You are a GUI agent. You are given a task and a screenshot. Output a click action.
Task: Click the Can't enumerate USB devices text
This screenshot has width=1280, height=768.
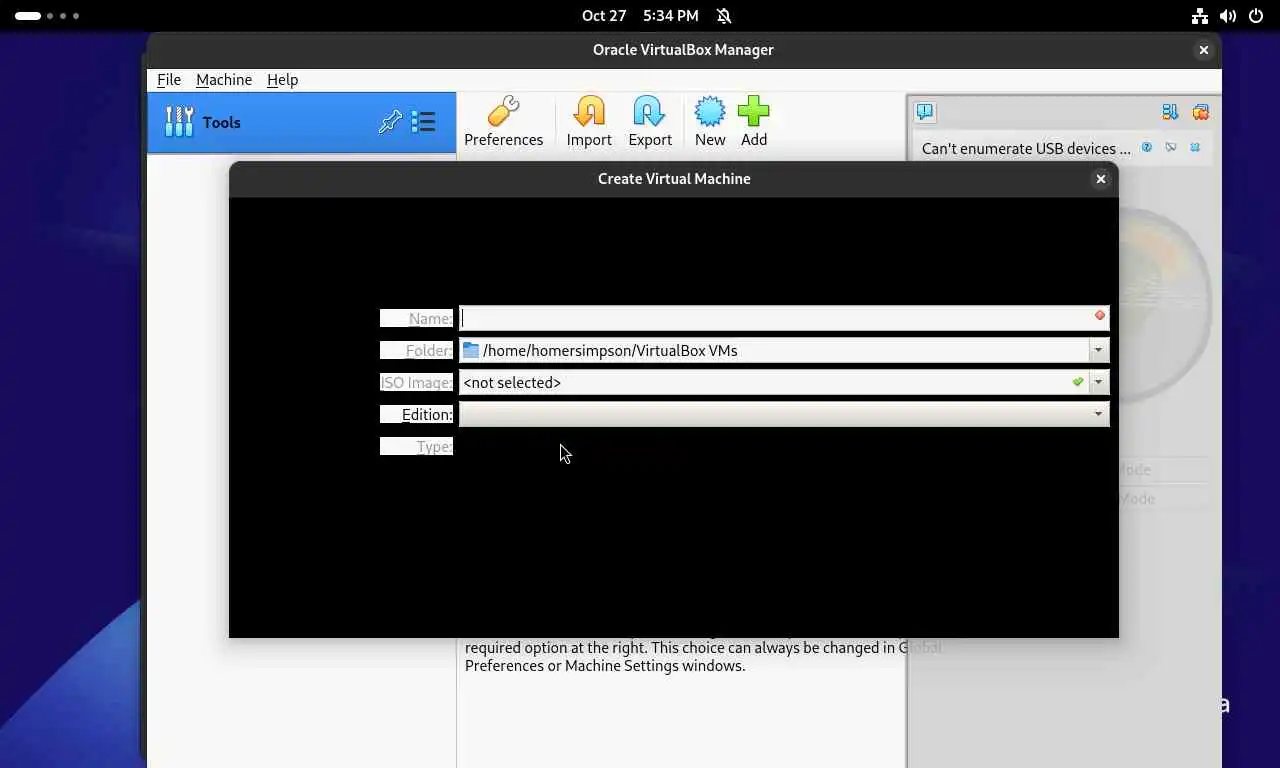1026,148
